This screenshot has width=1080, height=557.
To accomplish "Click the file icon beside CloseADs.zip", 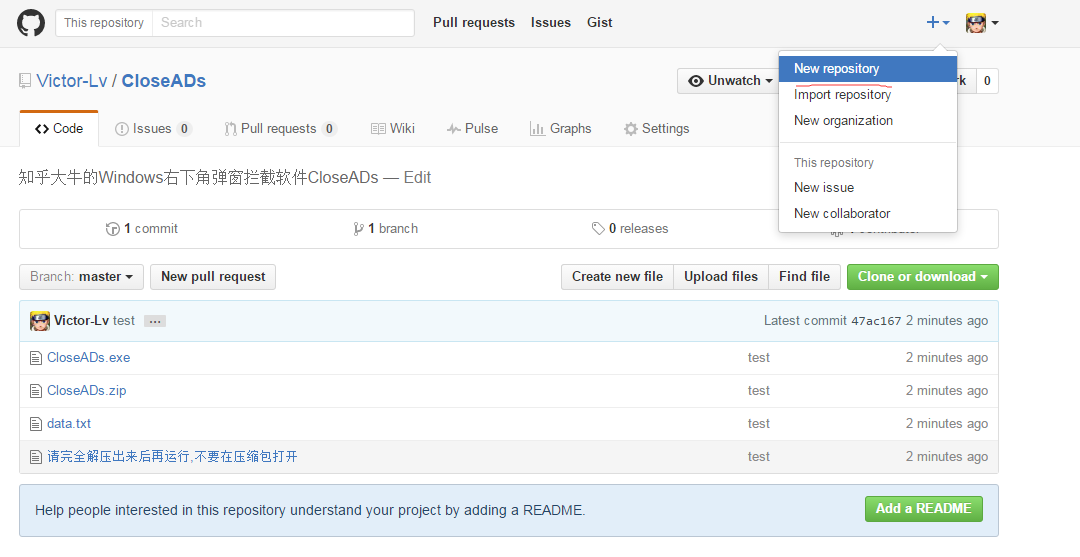I will pyautogui.click(x=36, y=391).
